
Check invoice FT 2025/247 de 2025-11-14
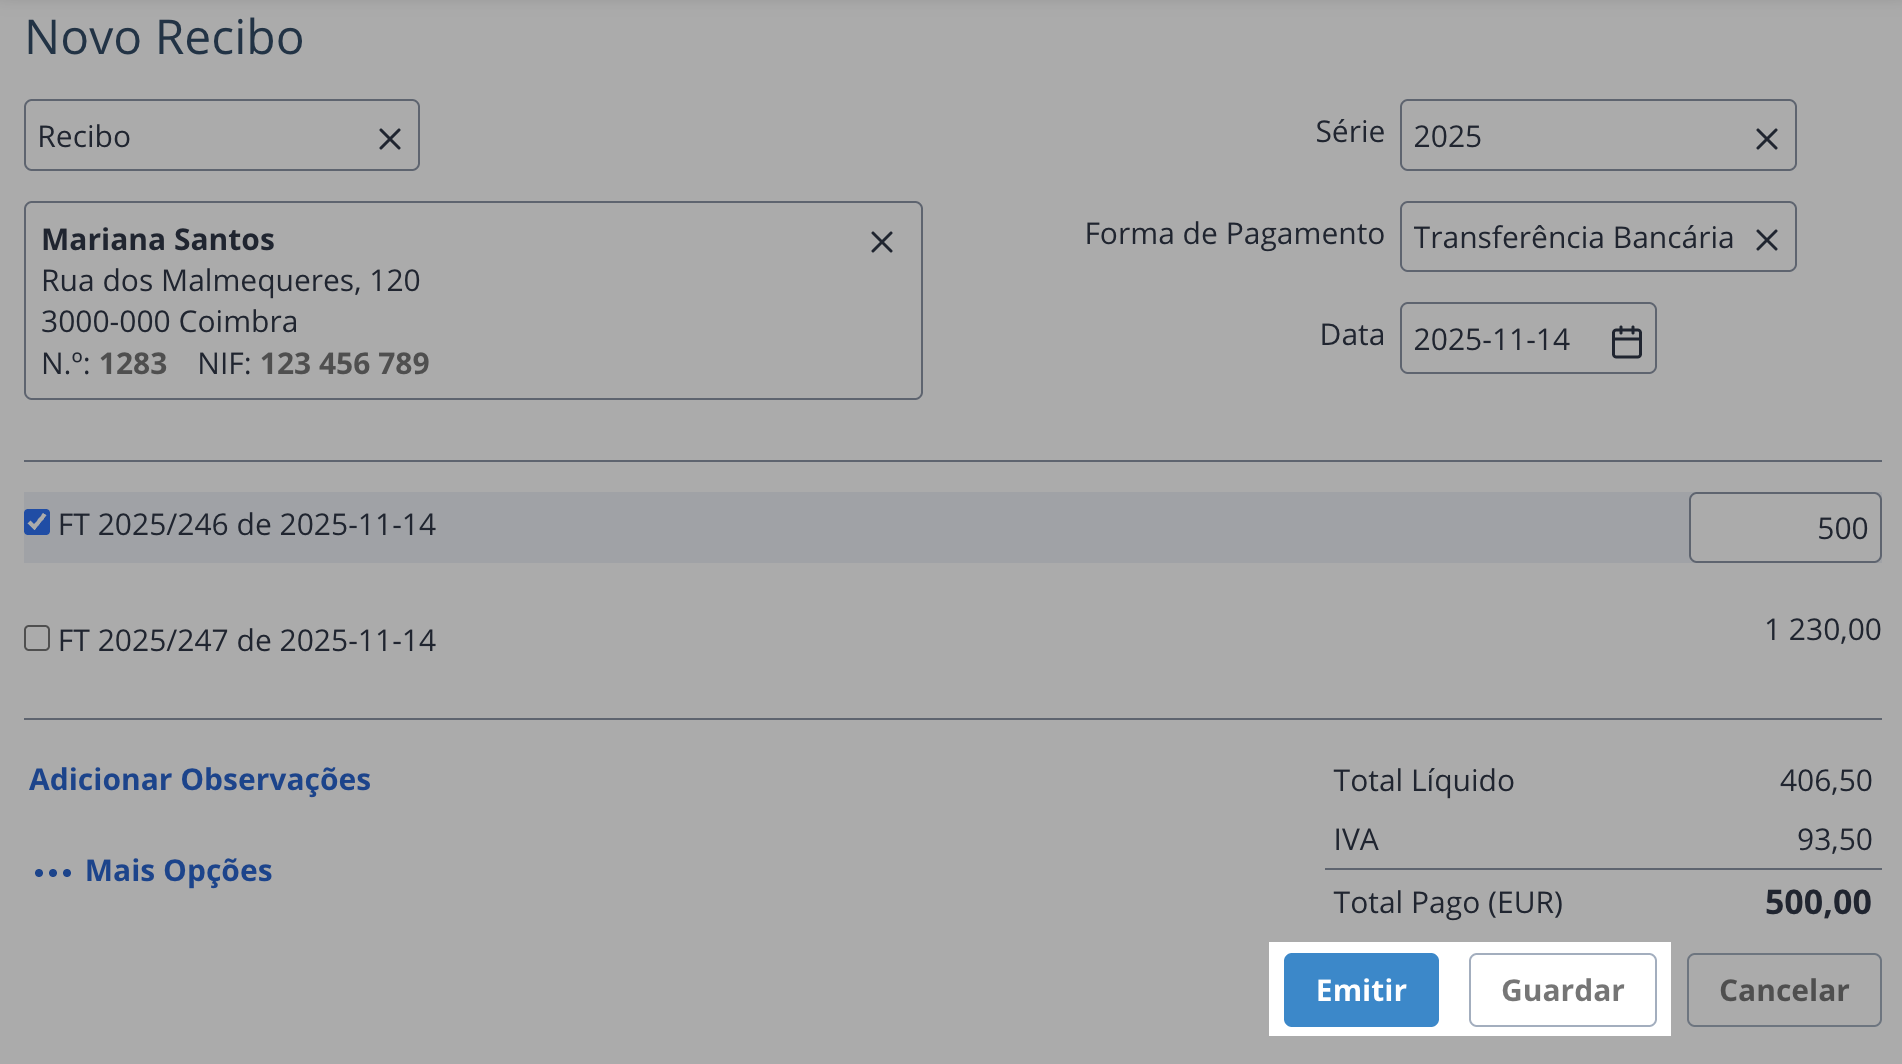(36, 638)
